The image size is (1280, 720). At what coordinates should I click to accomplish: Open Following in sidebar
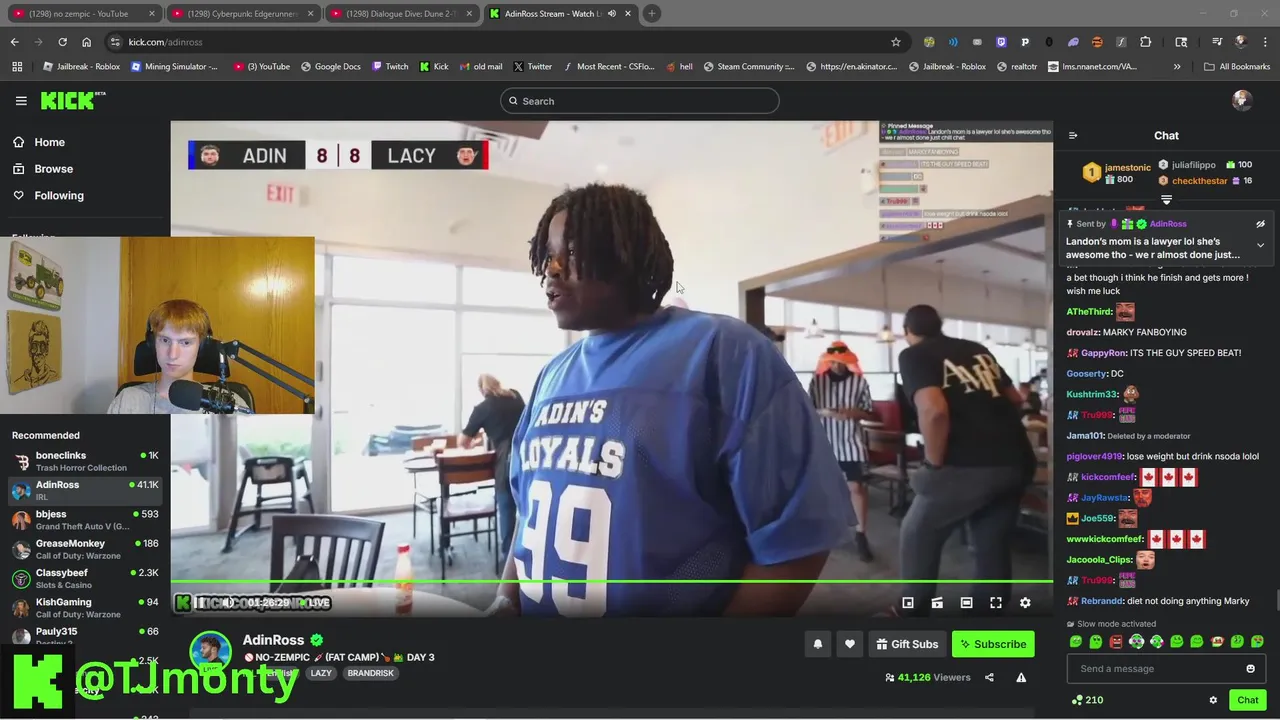click(x=59, y=196)
